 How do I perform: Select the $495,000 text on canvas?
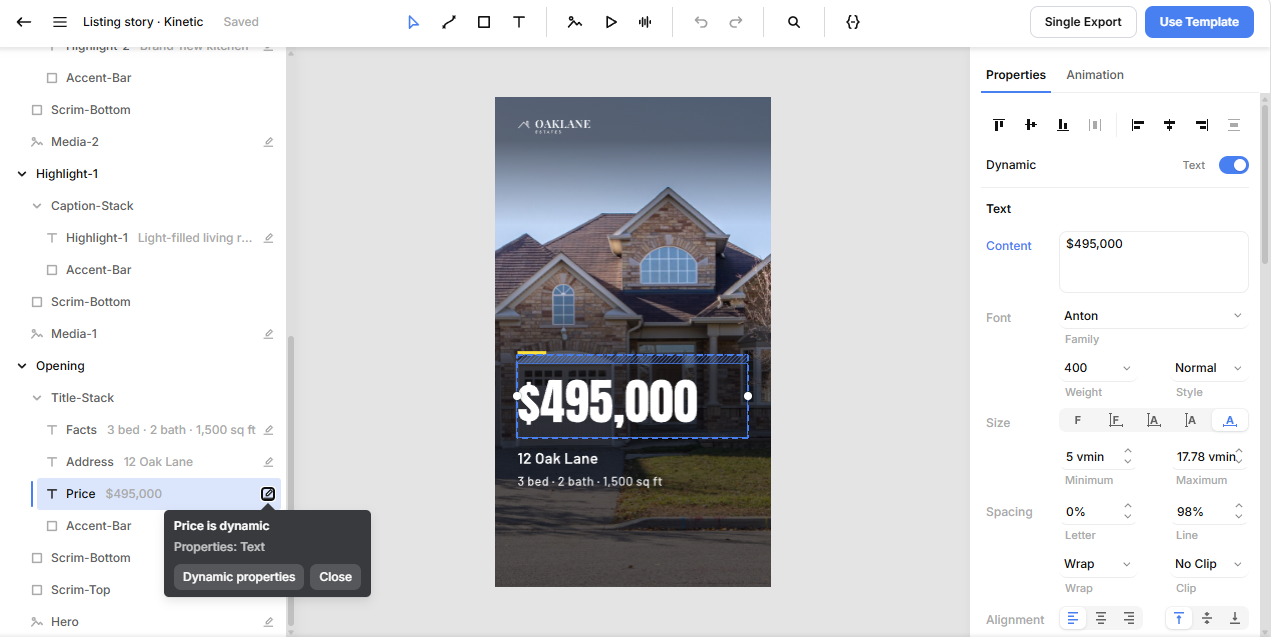[607, 401]
